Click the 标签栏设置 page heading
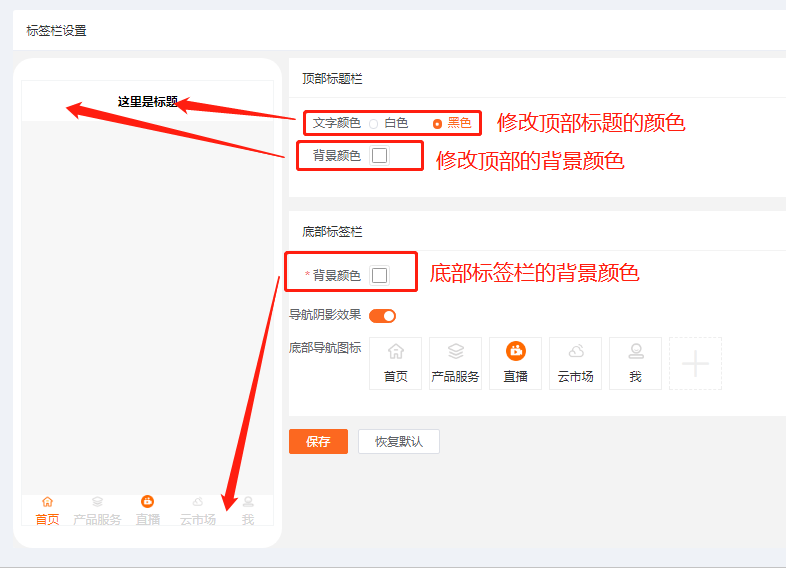 56,31
